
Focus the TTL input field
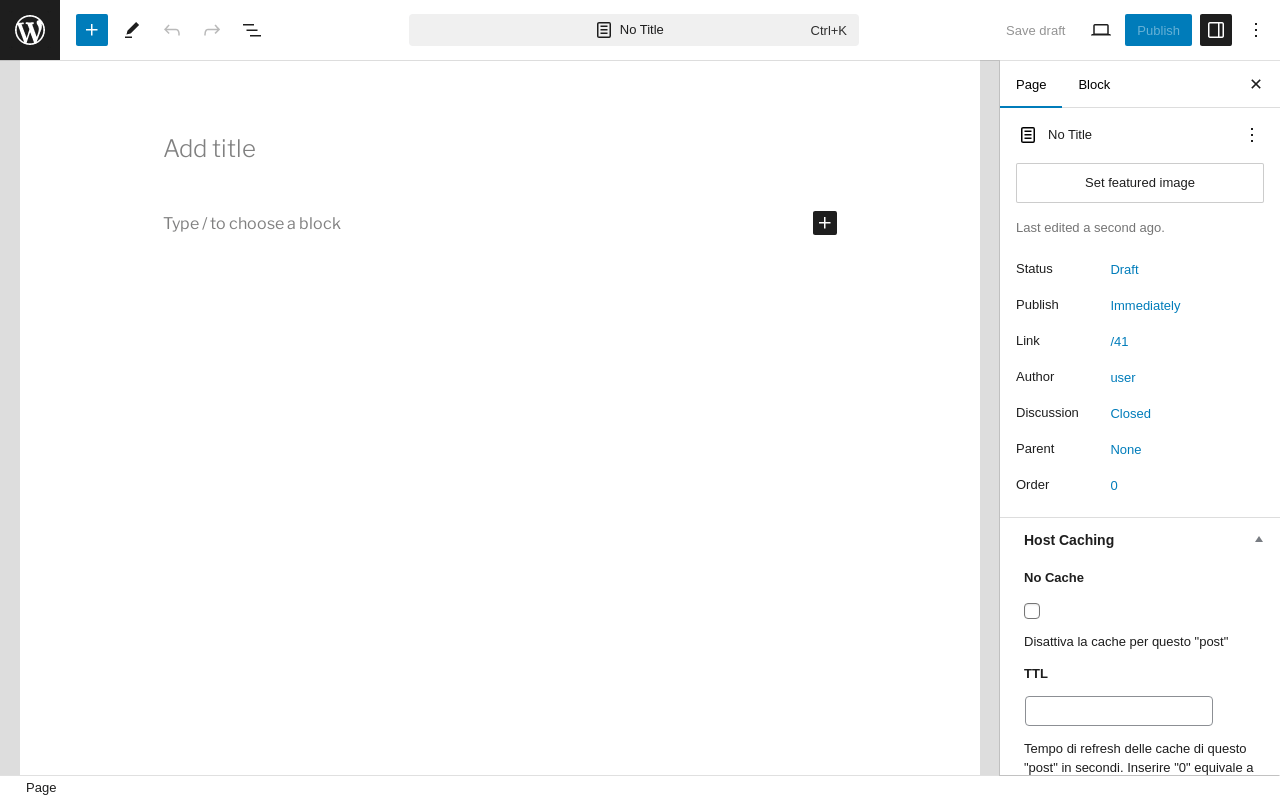point(1119,711)
